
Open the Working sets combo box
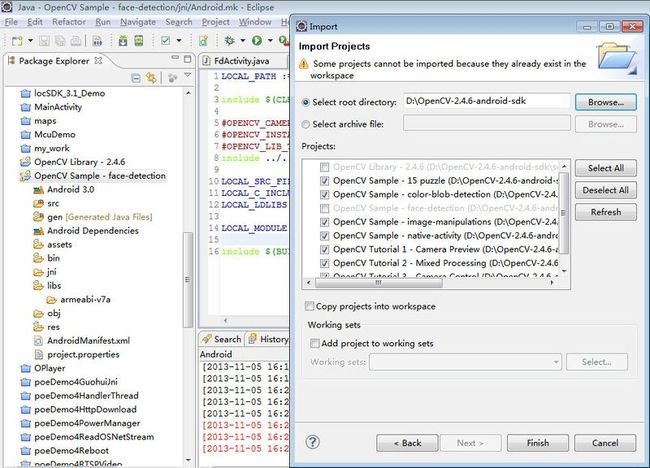point(465,362)
